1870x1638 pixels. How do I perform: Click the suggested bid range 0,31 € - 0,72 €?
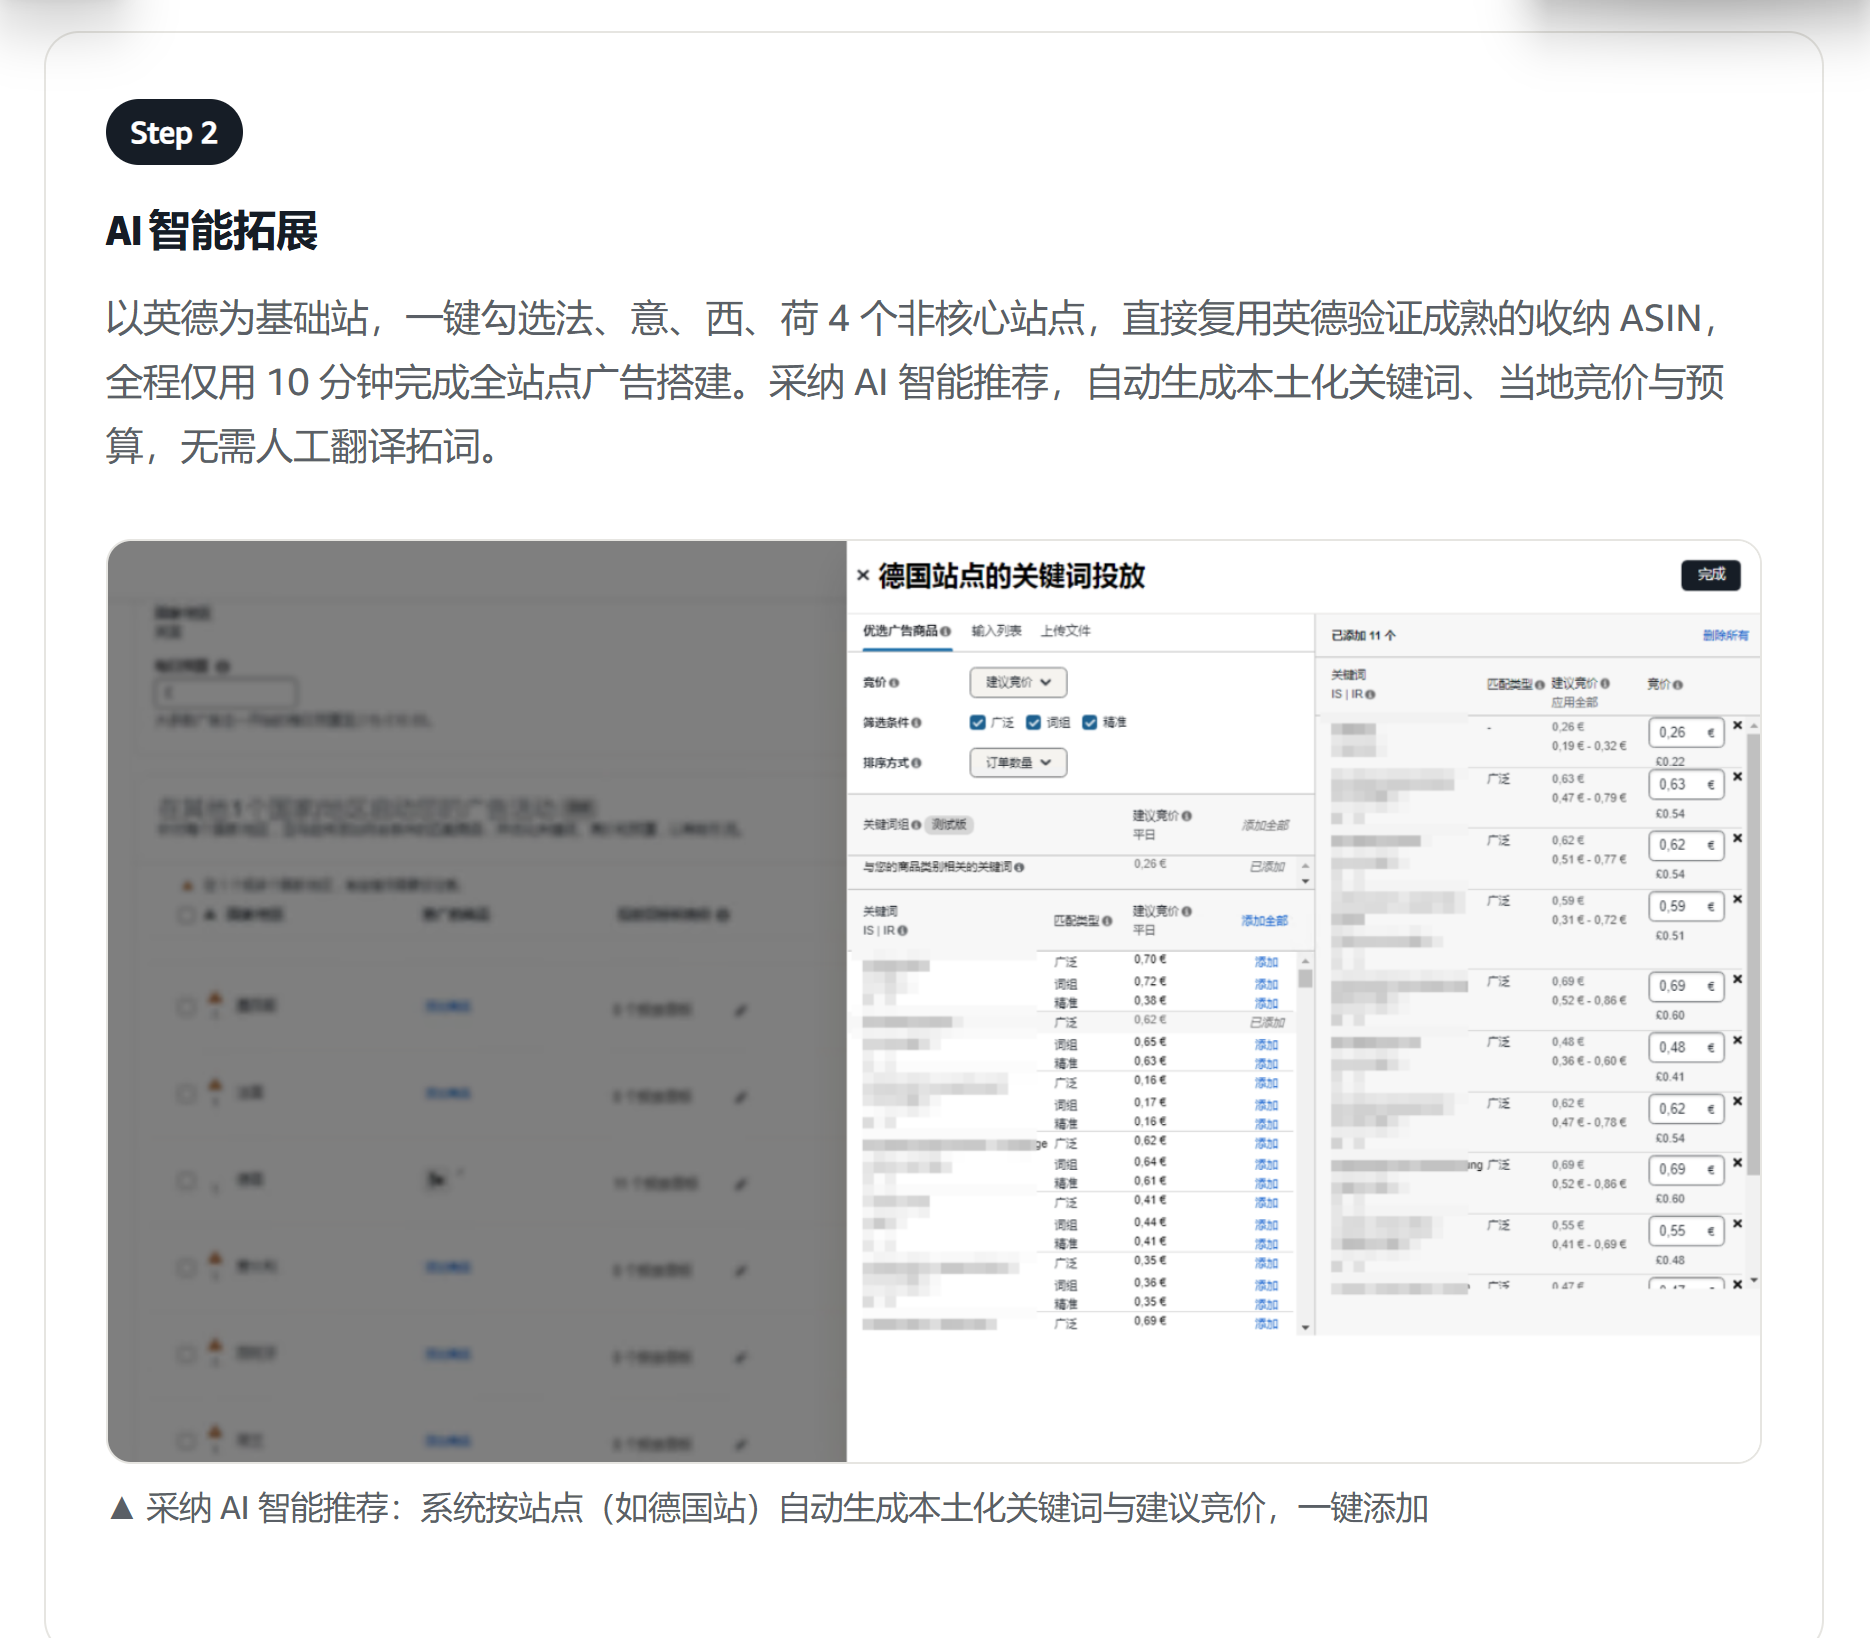[1589, 920]
